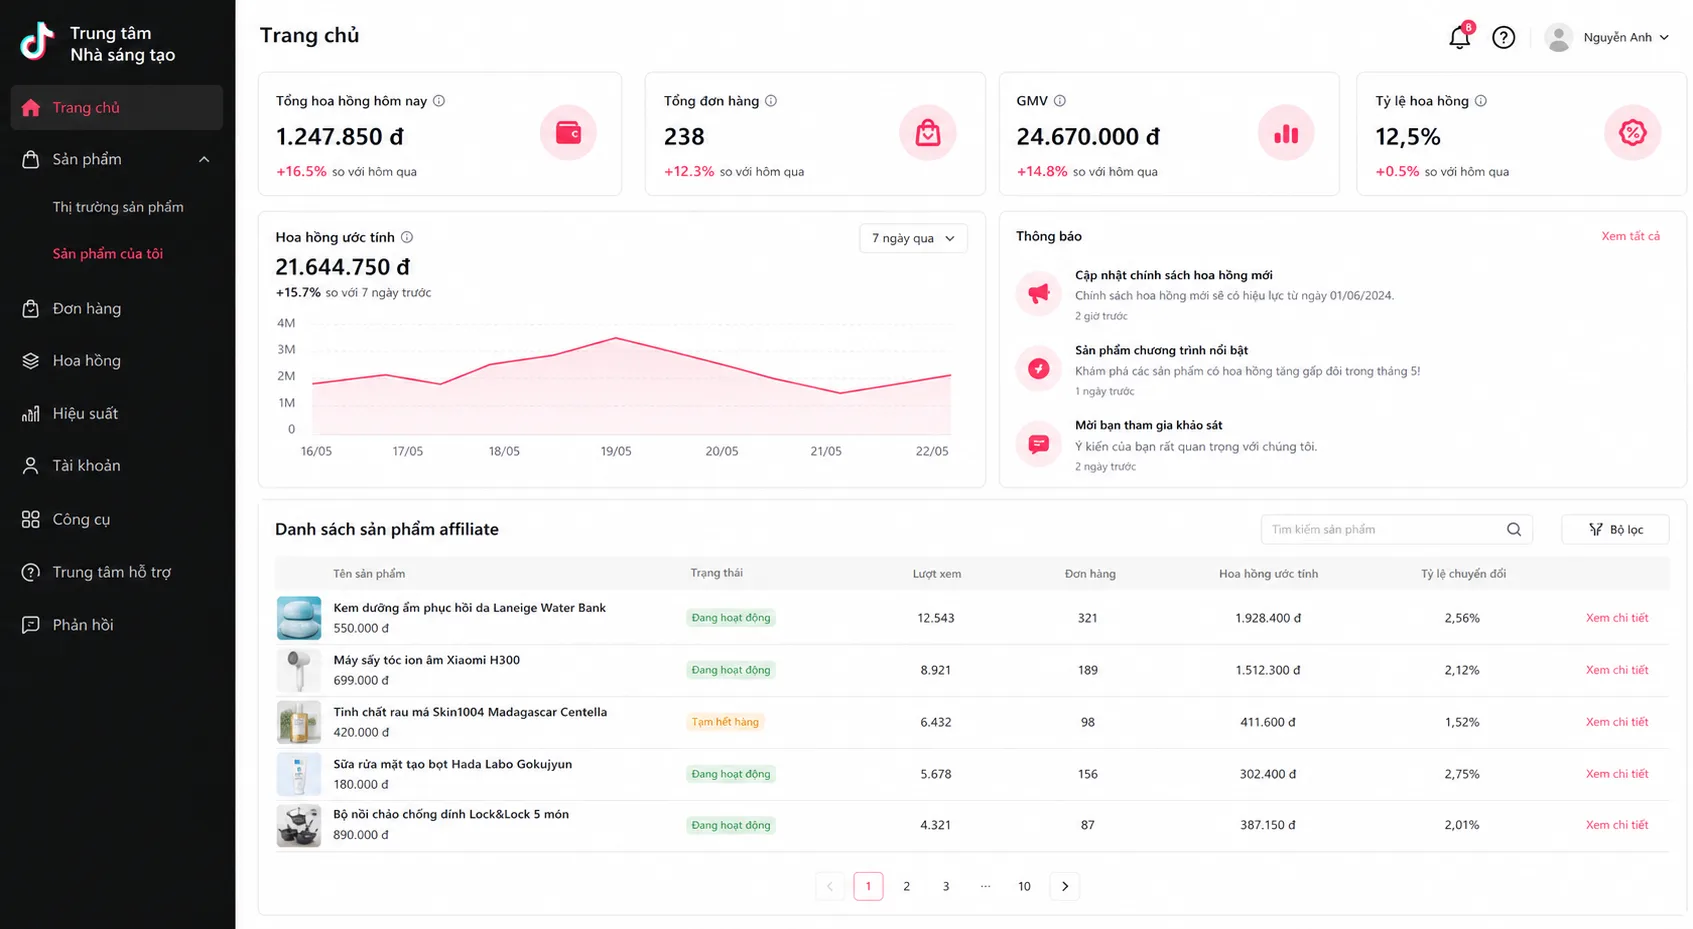Click the Tìm kiếm sản phẩm search field
The height and width of the screenshot is (929, 1693).
1397,529
